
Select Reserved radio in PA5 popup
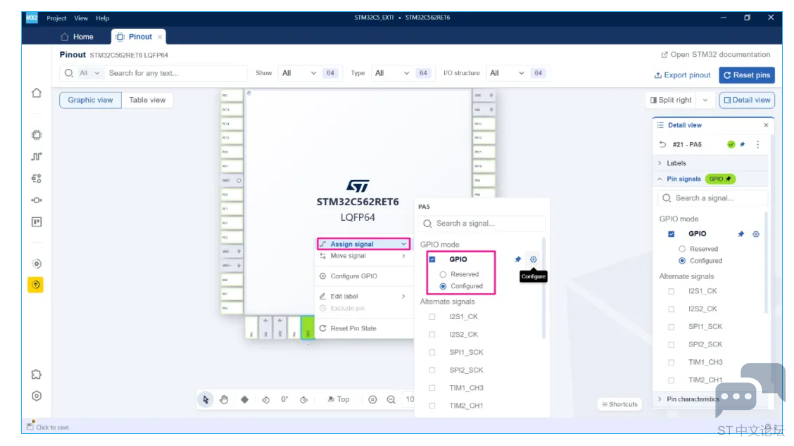(x=443, y=274)
